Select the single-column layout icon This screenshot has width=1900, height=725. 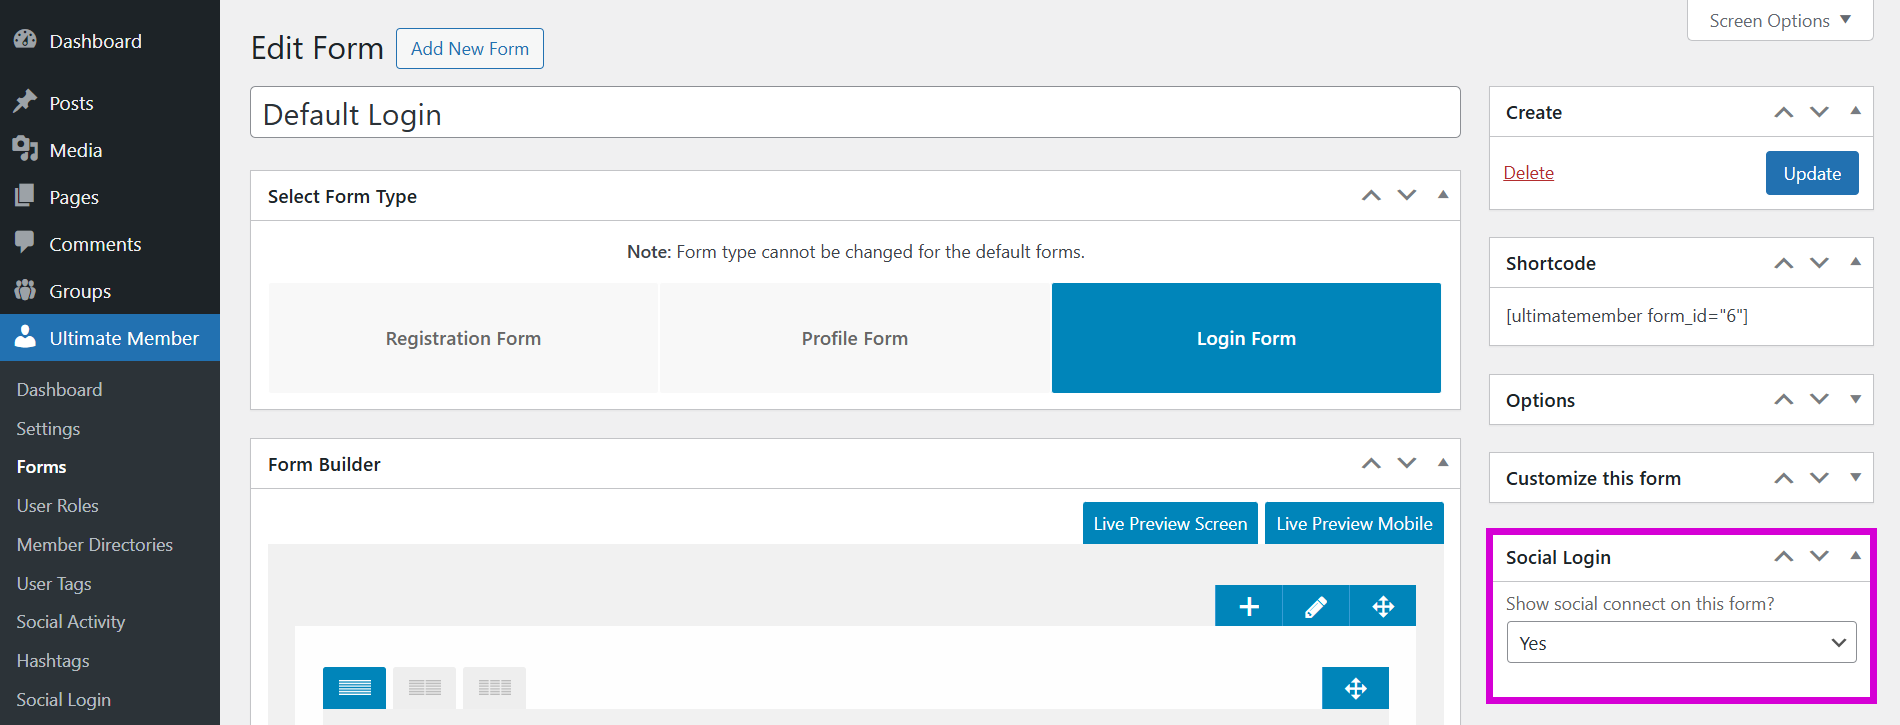click(354, 688)
